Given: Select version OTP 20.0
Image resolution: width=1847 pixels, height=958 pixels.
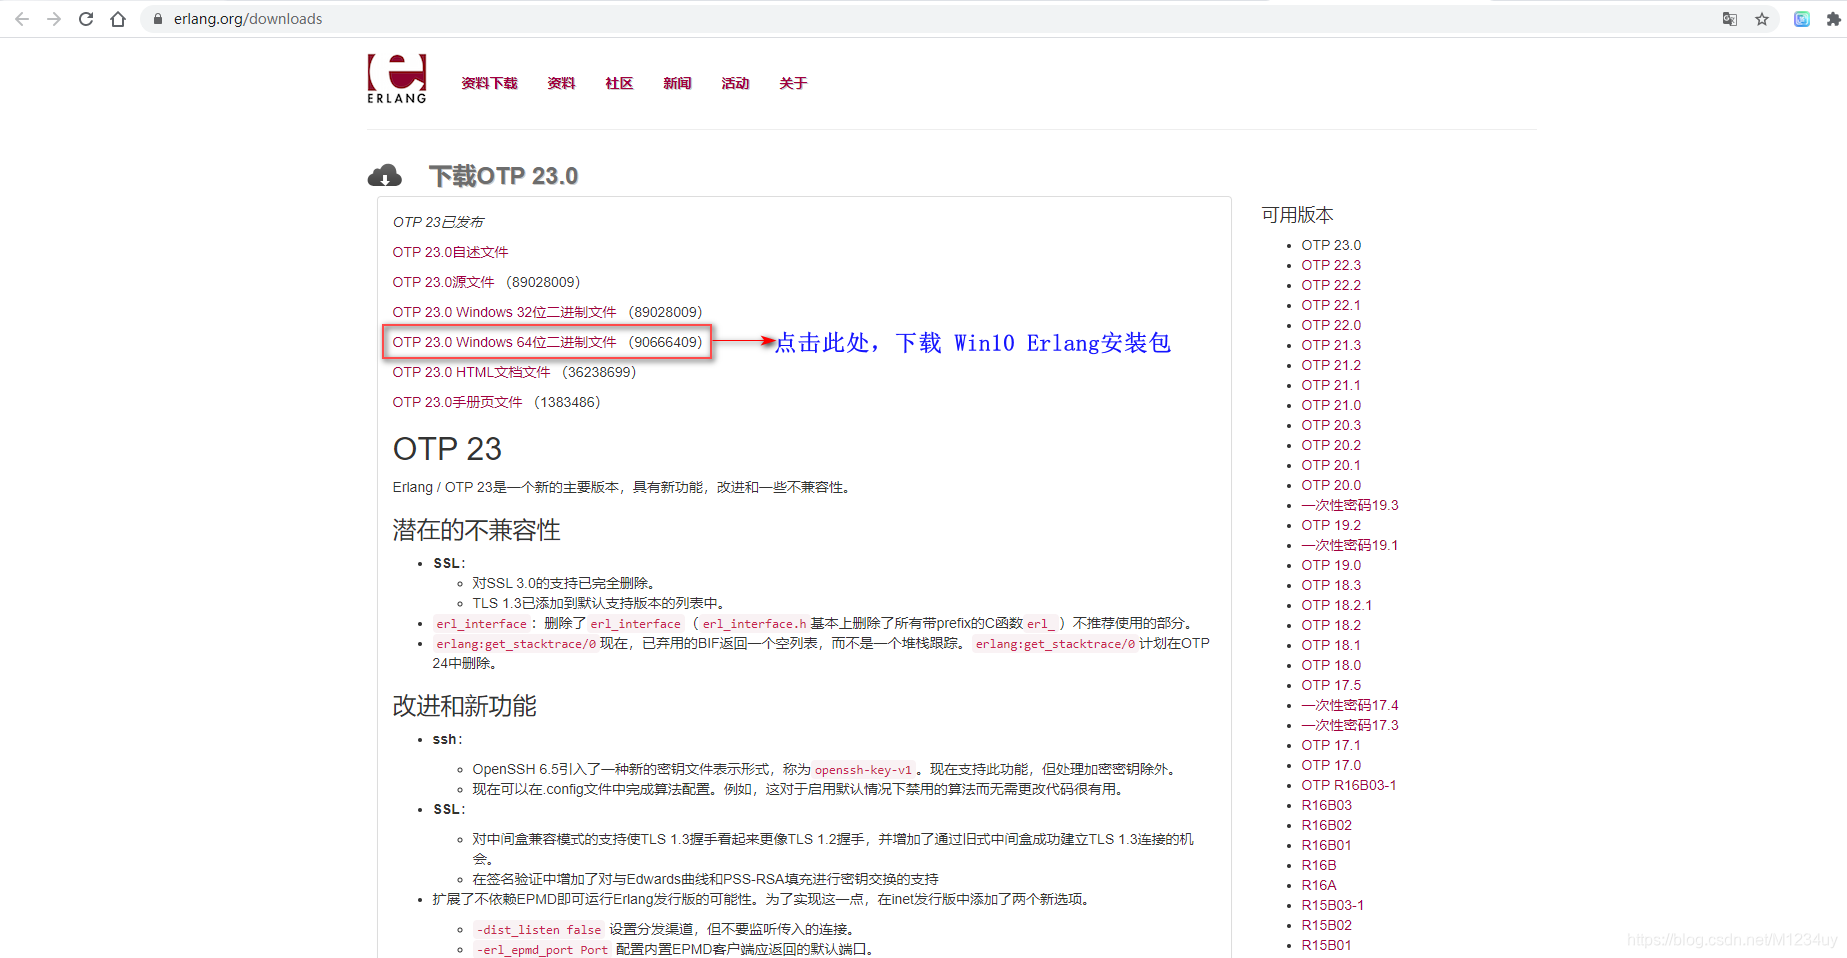Looking at the screenshot, I should point(1331,485).
